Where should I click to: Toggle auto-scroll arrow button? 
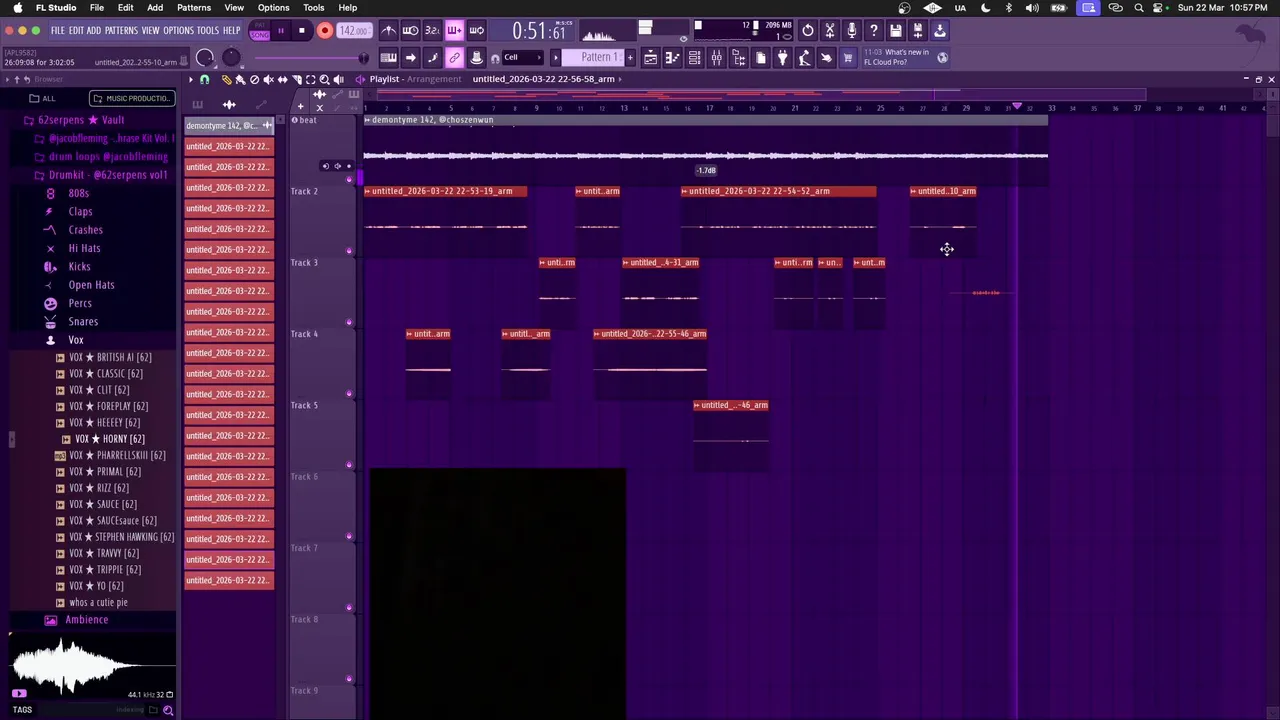[x=411, y=57]
